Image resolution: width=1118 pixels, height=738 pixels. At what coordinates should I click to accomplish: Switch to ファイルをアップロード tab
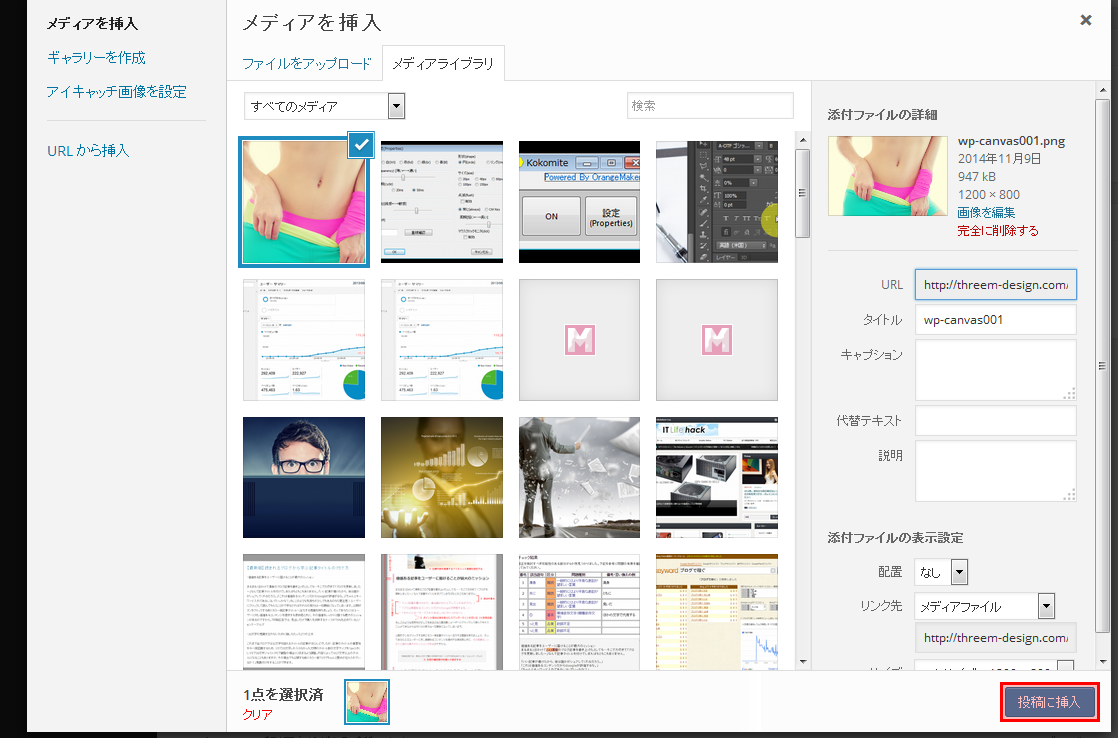(x=307, y=63)
